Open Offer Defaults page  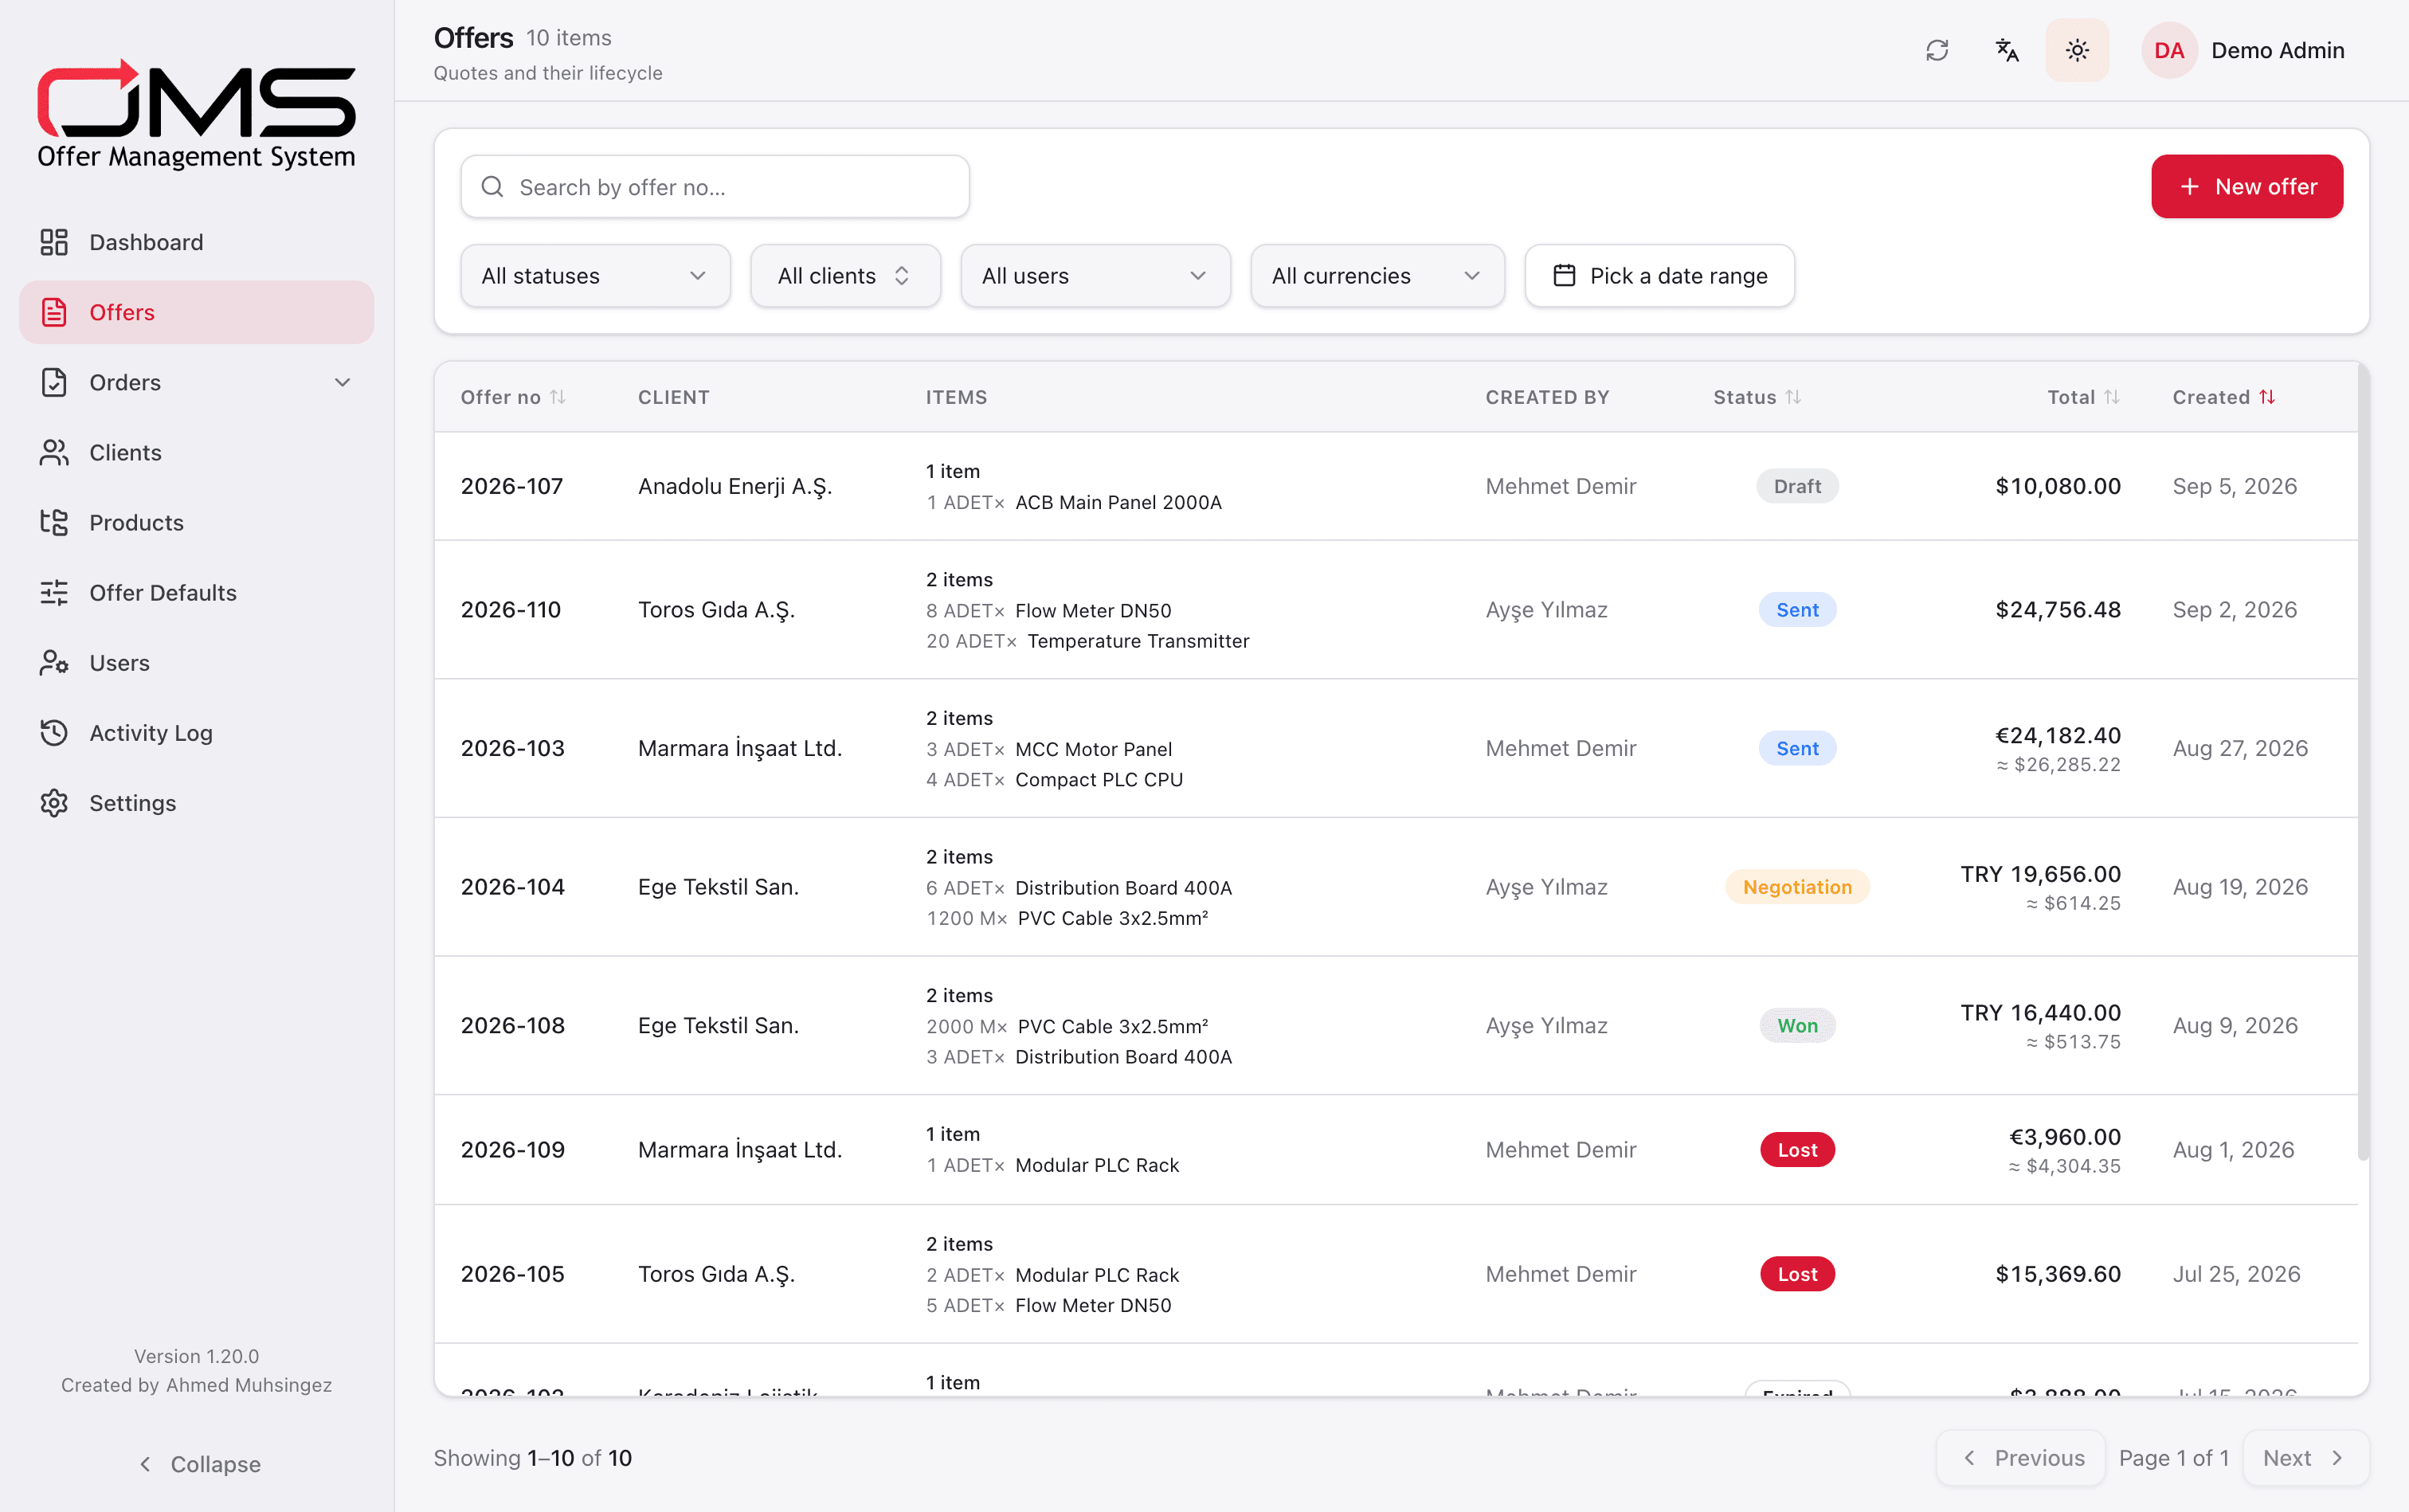point(197,592)
